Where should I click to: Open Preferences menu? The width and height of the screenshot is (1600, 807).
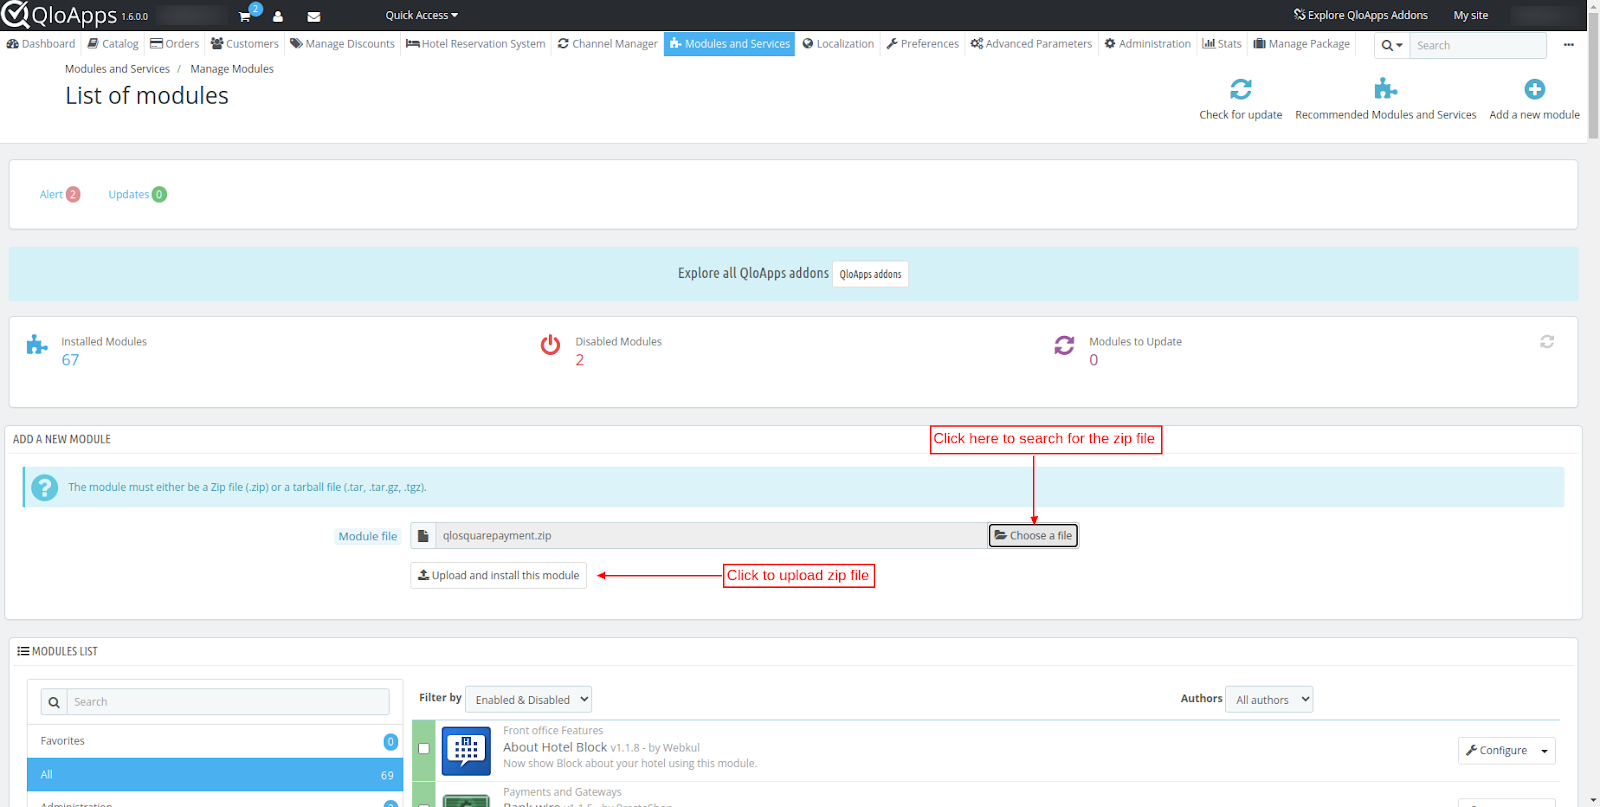click(922, 44)
